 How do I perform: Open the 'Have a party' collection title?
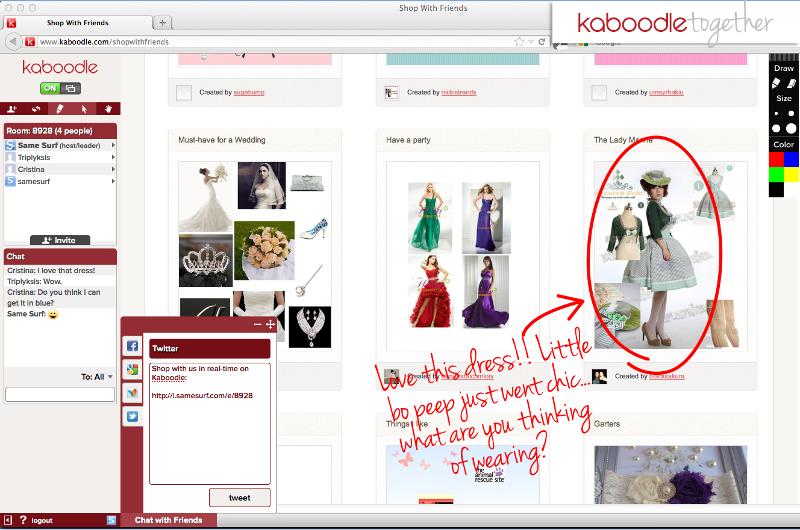(408, 140)
